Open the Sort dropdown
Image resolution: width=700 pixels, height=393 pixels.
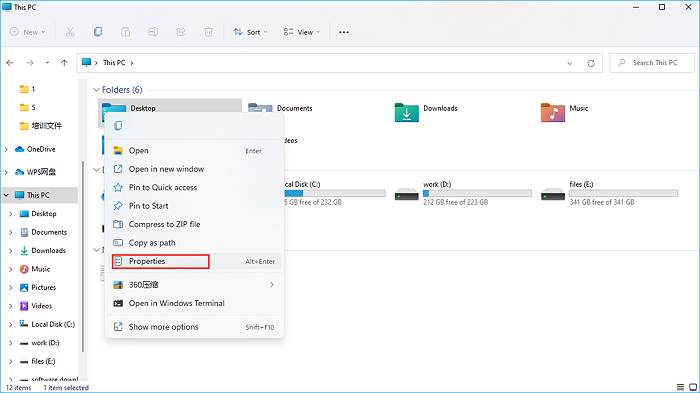tap(250, 32)
